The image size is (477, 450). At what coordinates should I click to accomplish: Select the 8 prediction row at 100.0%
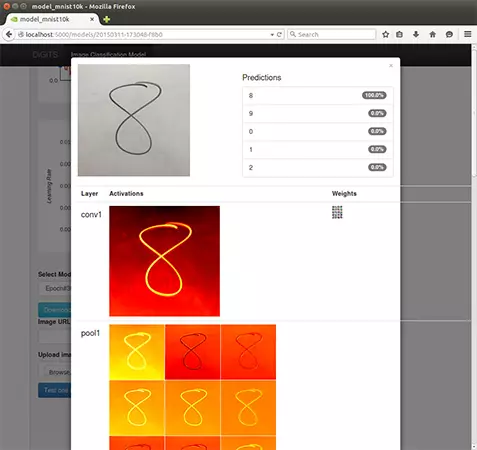(x=318, y=96)
